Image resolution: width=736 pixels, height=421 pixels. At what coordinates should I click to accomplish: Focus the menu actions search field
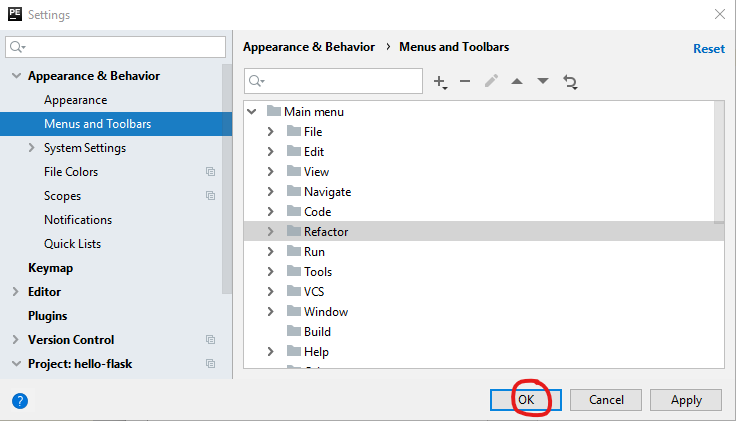tap(333, 81)
